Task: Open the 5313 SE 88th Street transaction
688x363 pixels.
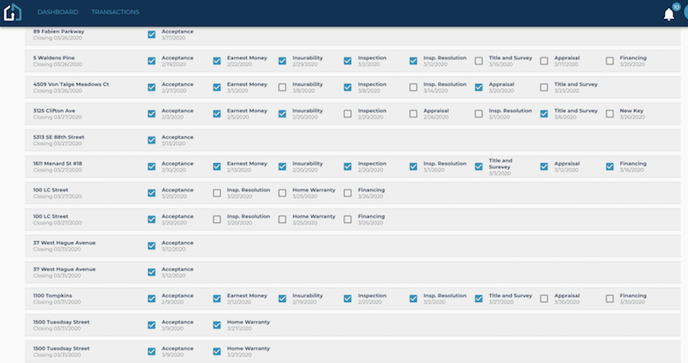Action: (59, 137)
